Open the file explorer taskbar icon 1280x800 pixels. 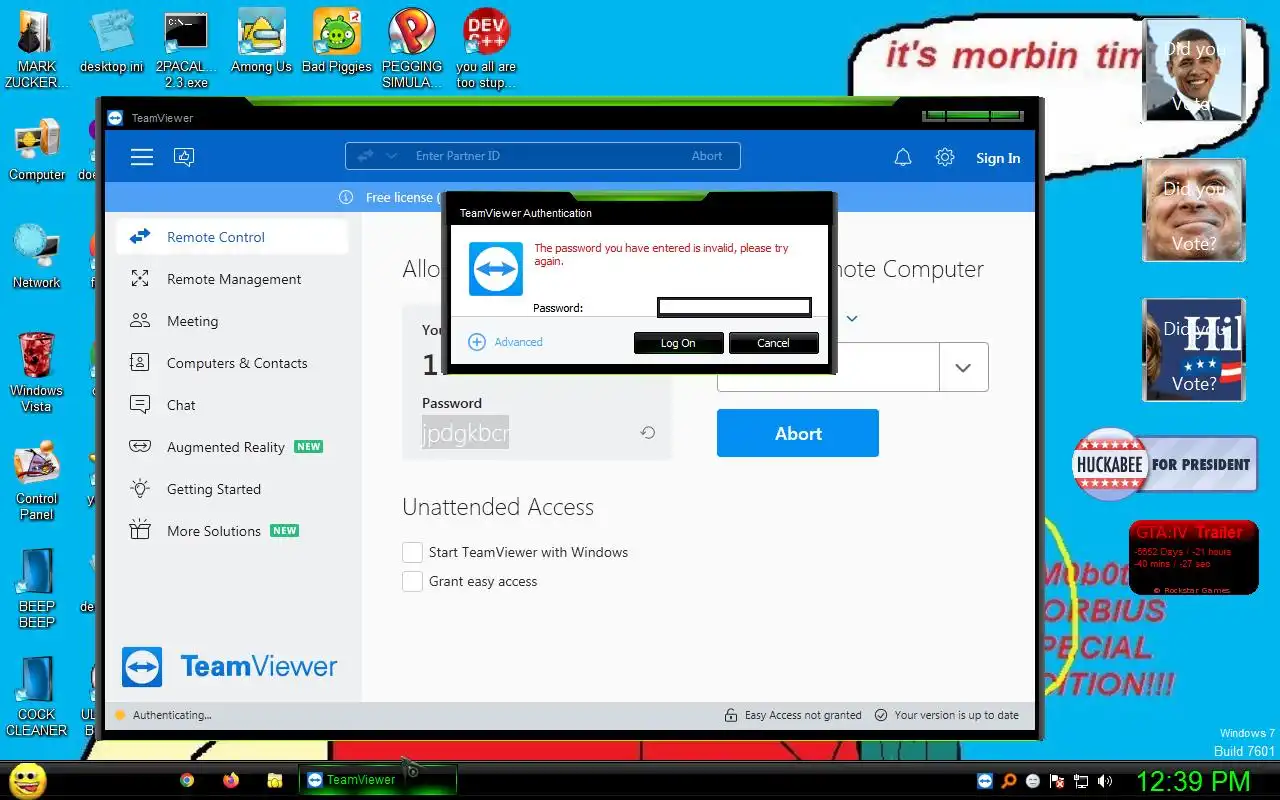click(275, 780)
